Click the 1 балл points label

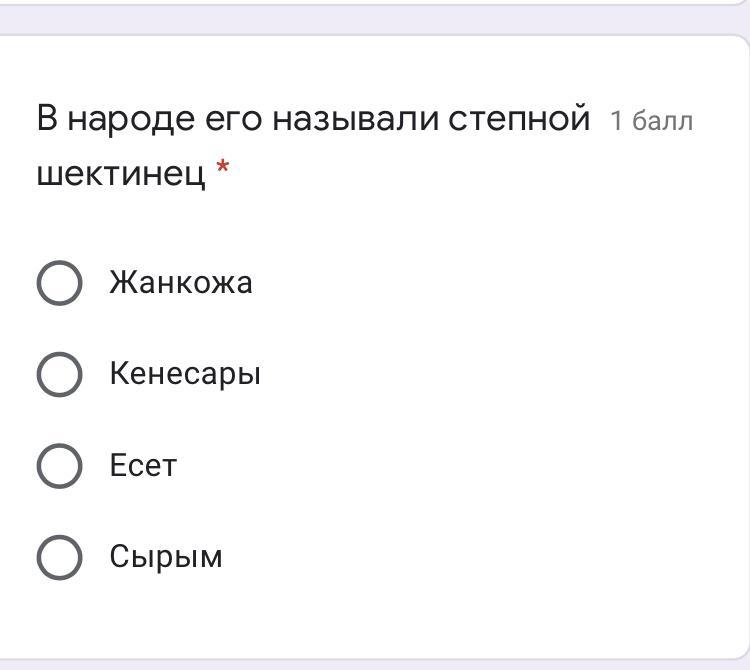point(651,121)
